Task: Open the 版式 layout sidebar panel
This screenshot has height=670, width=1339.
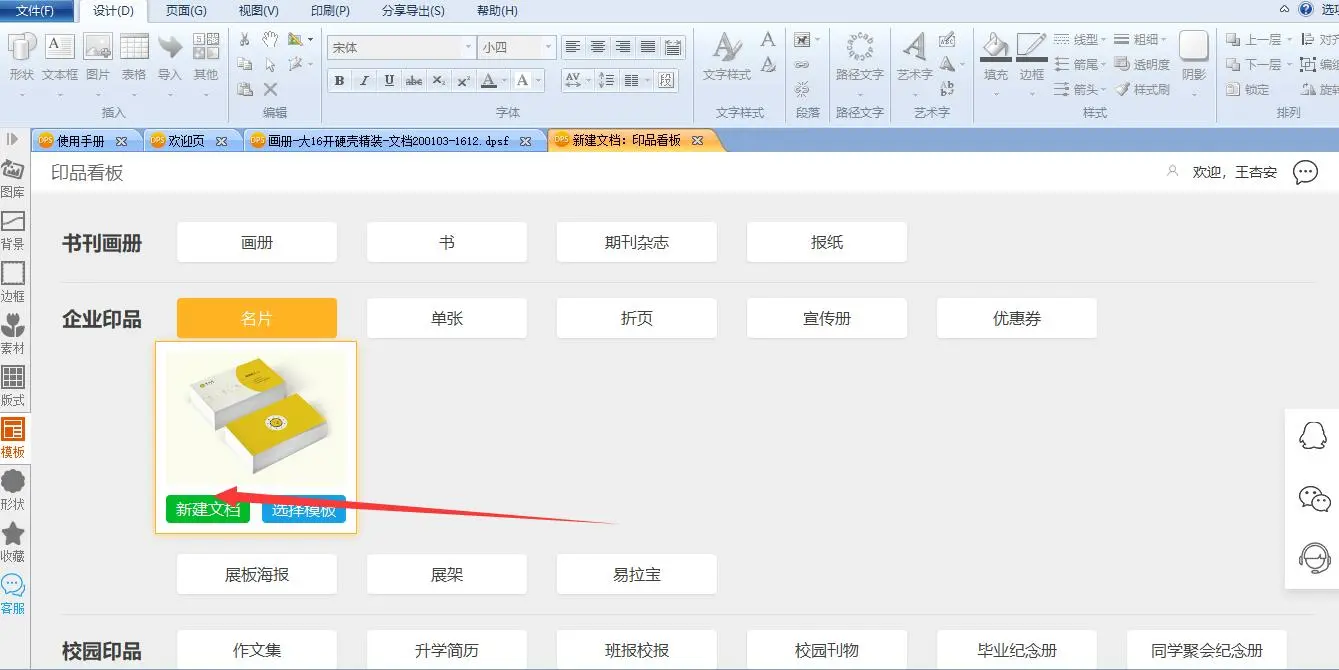Action: click(13, 385)
